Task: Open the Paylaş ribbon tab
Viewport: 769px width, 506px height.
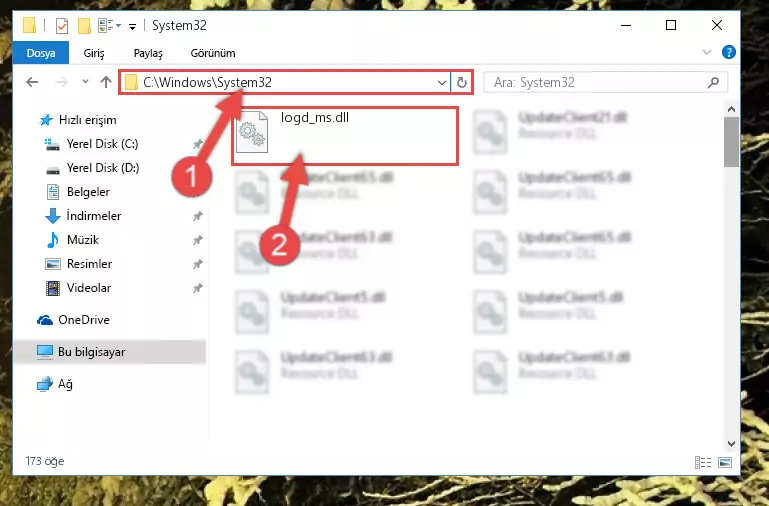Action: [148, 53]
